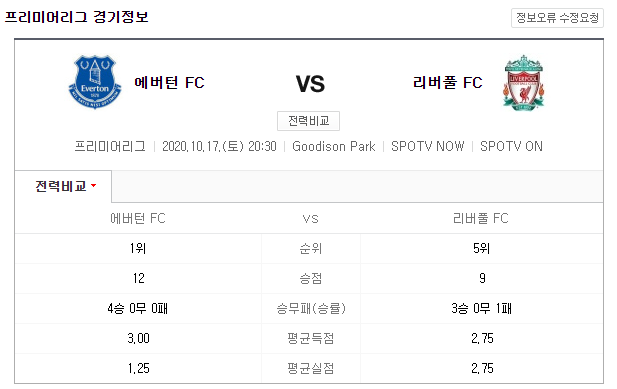Click the 순위 row label
This screenshot has width=617, height=389.
tap(311, 249)
